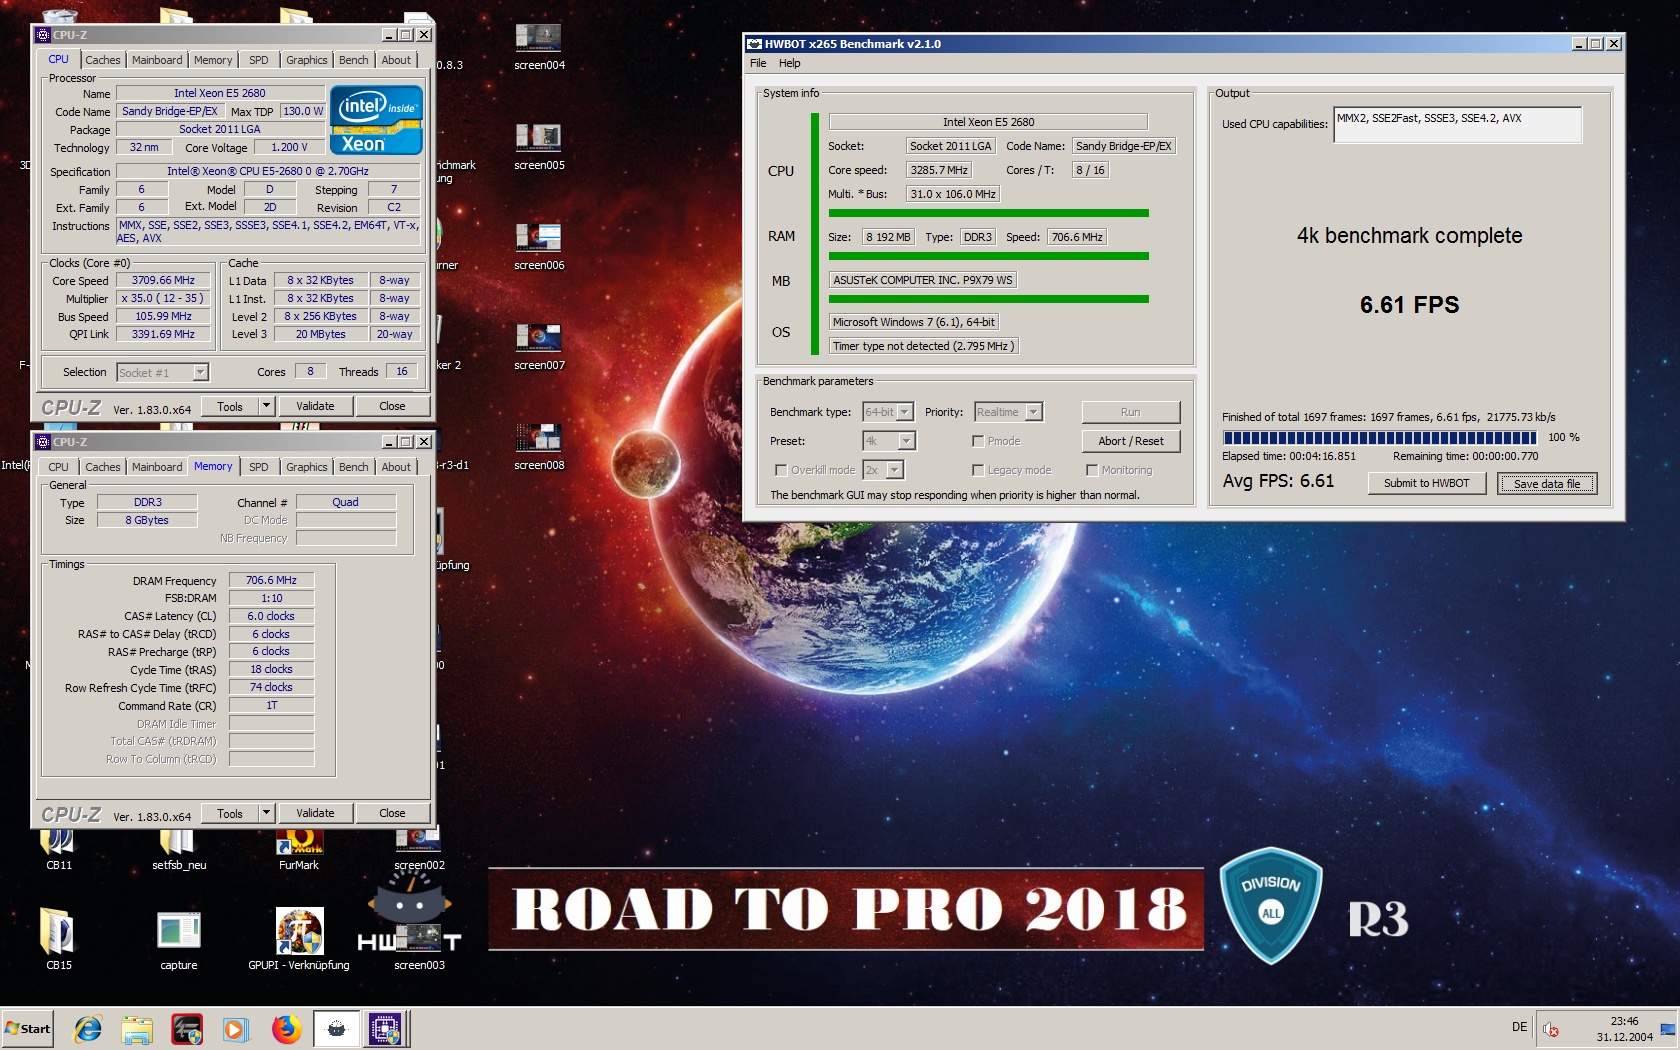Click Close in lower CPU-Z window
Image resolution: width=1680 pixels, height=1050 pixels.
[x=392, y=813]
